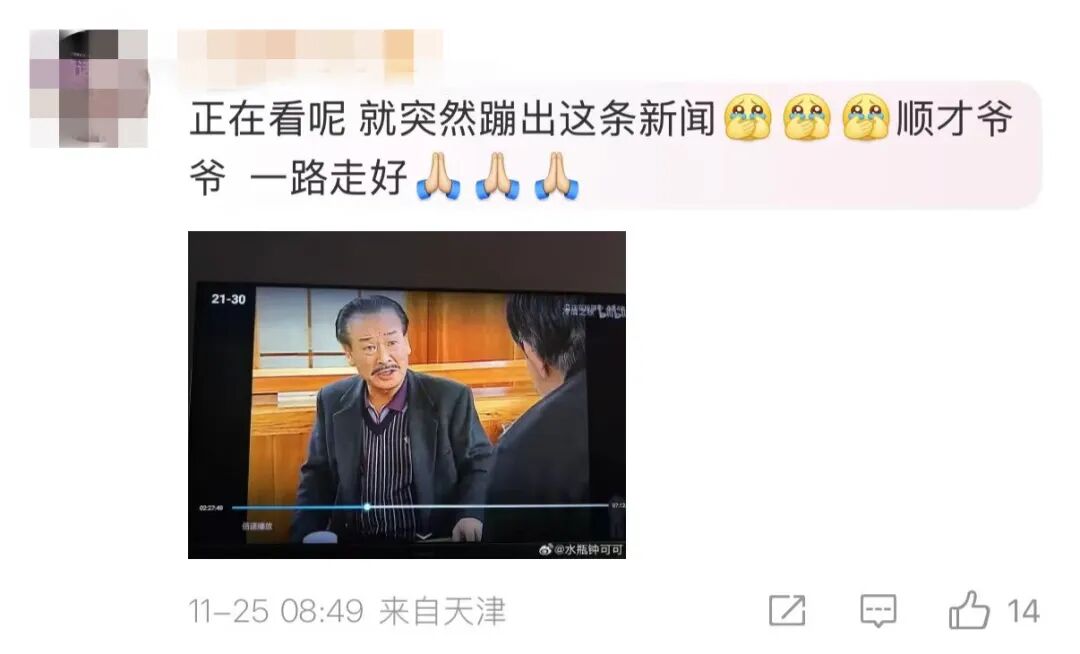Image resolution: width=1080 pixels, height=654 pixels.
Task: Click the last praying hands emoji
Action: (557, 177)
